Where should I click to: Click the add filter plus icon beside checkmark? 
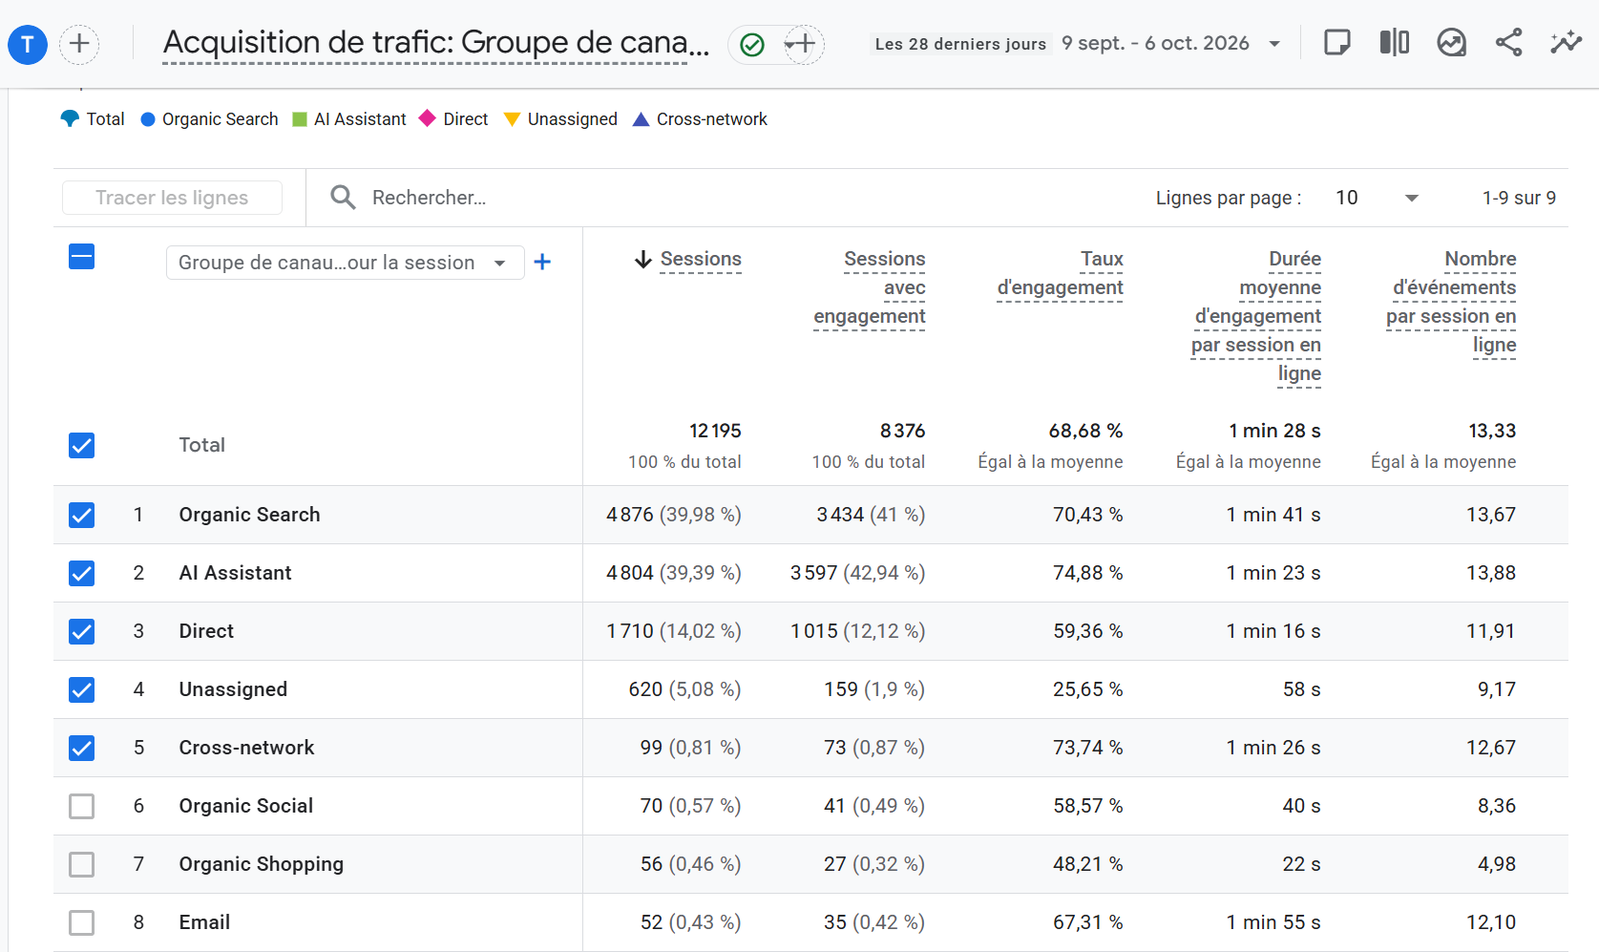[803, 44]
